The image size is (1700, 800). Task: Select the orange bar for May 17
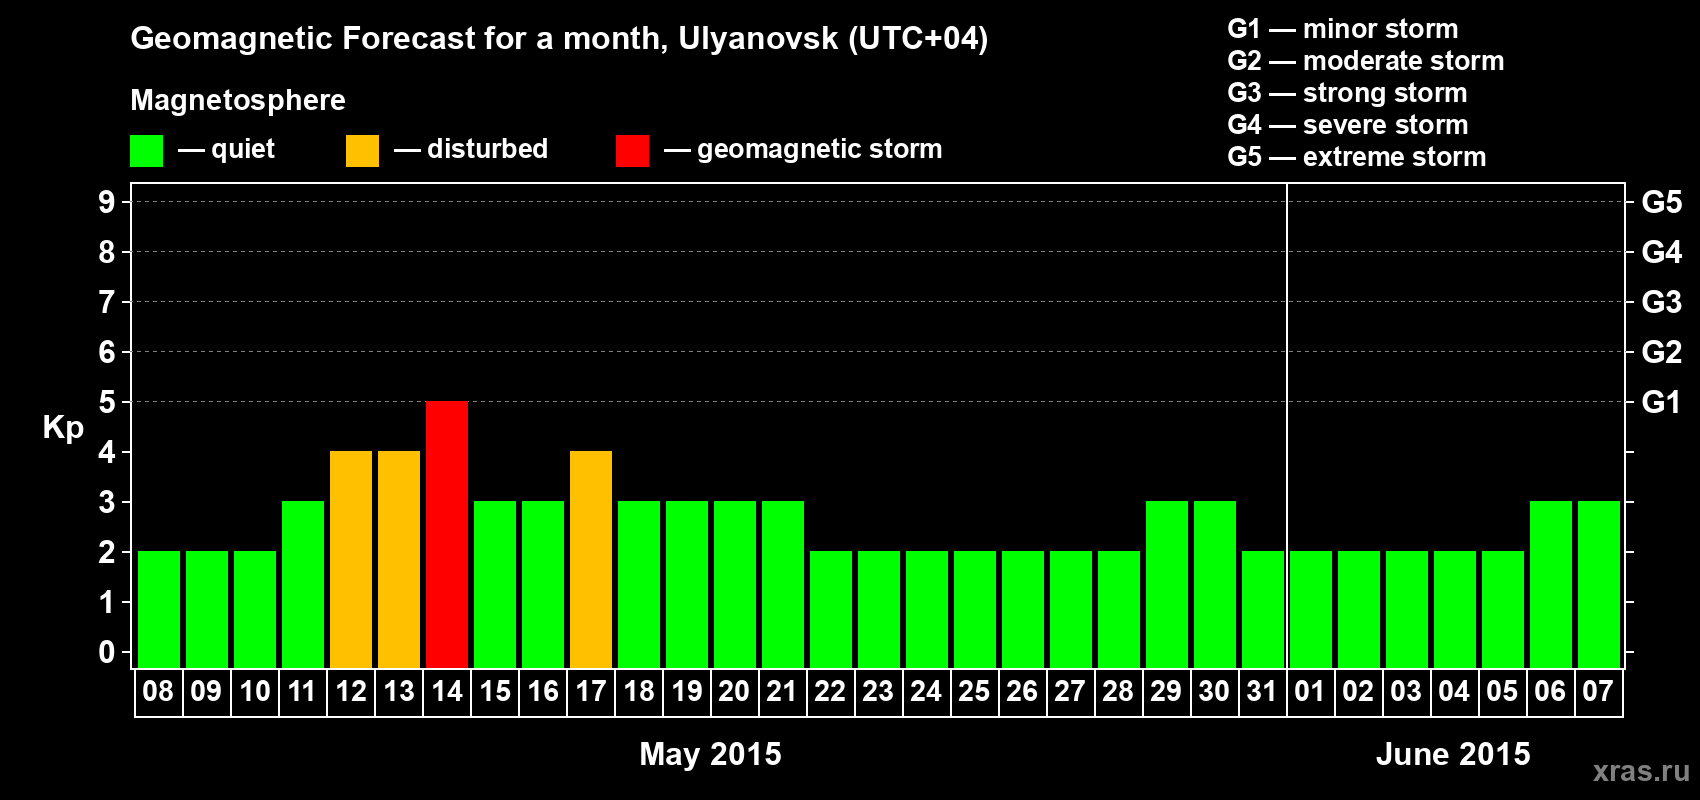click(x=591, y=559)
